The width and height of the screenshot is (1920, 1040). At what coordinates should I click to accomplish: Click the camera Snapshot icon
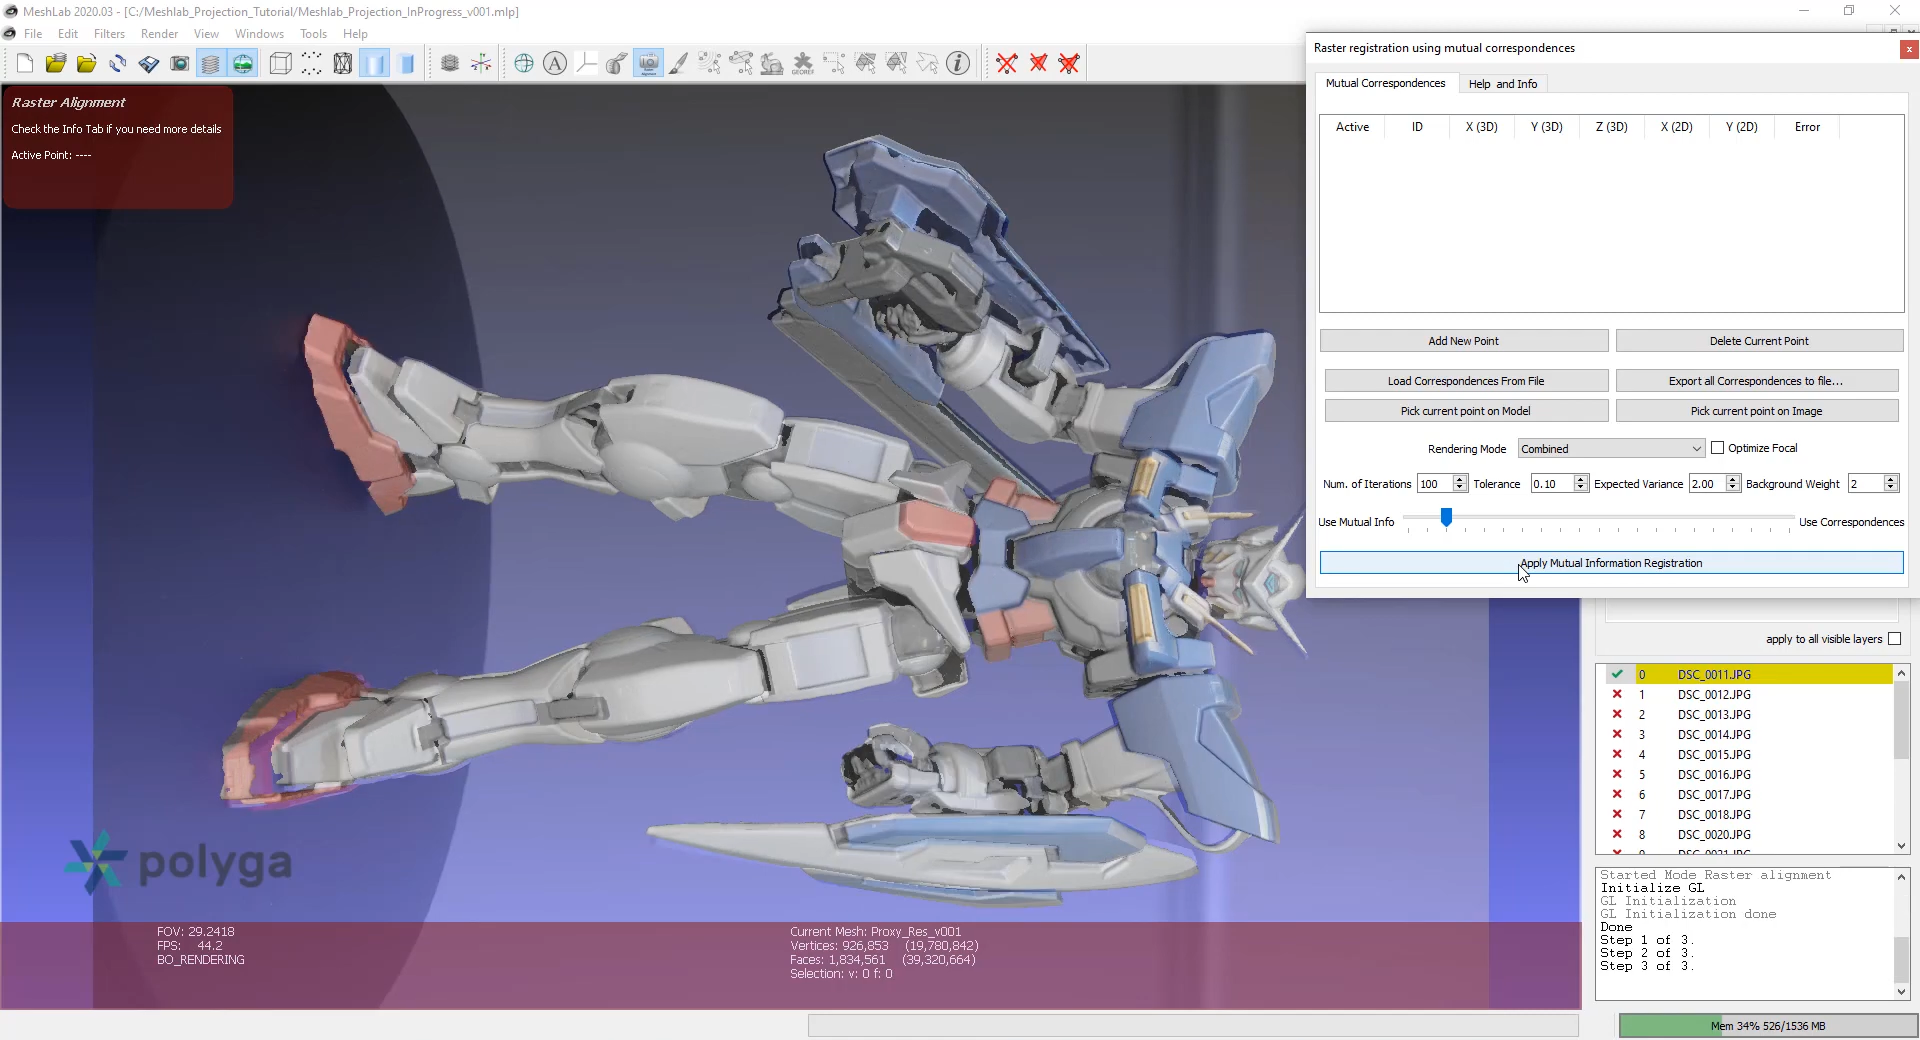coord(180,64)
